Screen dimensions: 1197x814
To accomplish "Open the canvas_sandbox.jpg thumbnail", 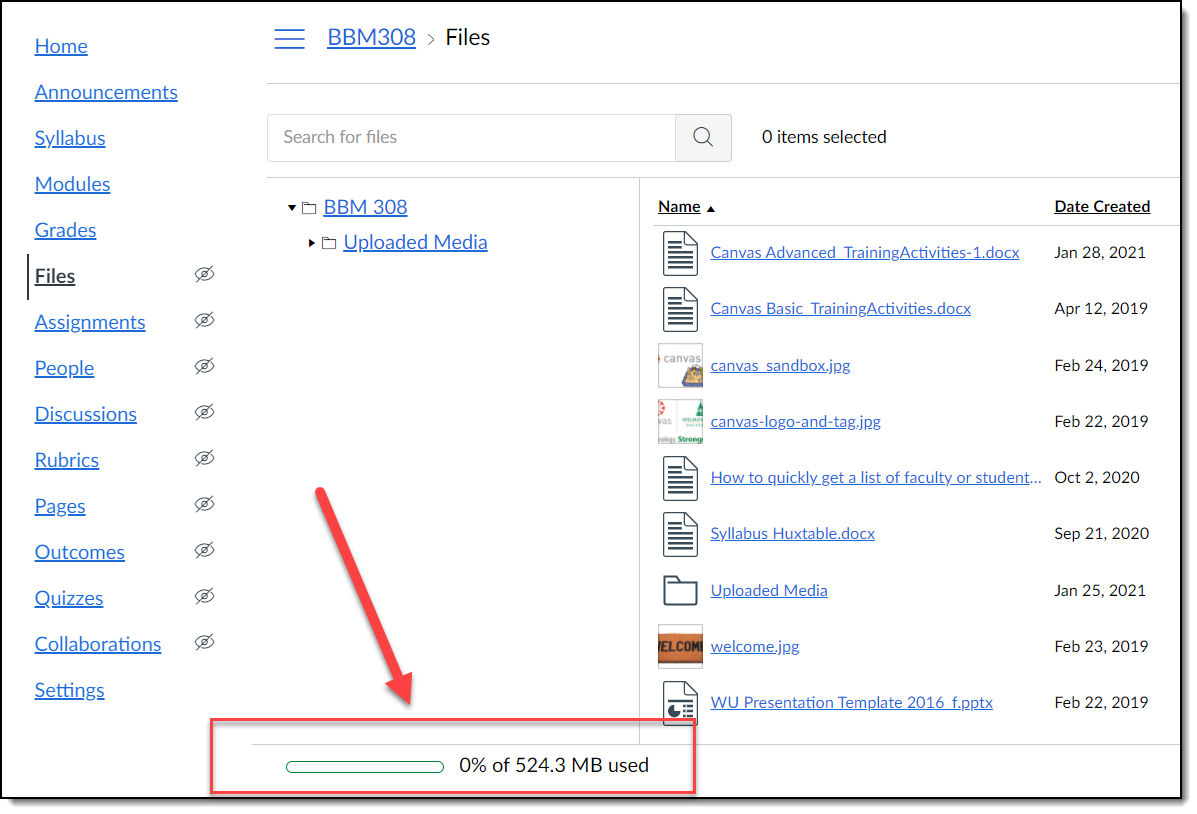I will pos(680,366).
